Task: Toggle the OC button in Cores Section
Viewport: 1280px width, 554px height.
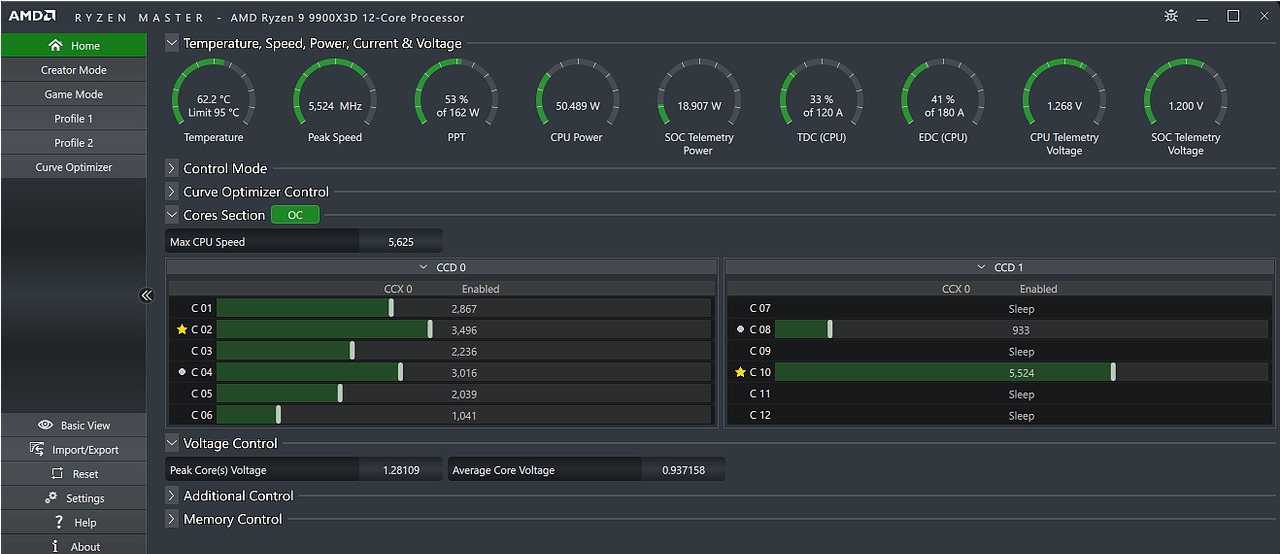Action: [x=295, y=215]
